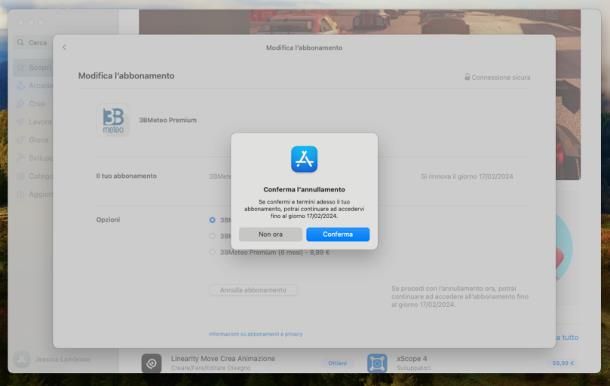
Task: Click the Annulla abbonamento button
Action: [x=253, y=290]
